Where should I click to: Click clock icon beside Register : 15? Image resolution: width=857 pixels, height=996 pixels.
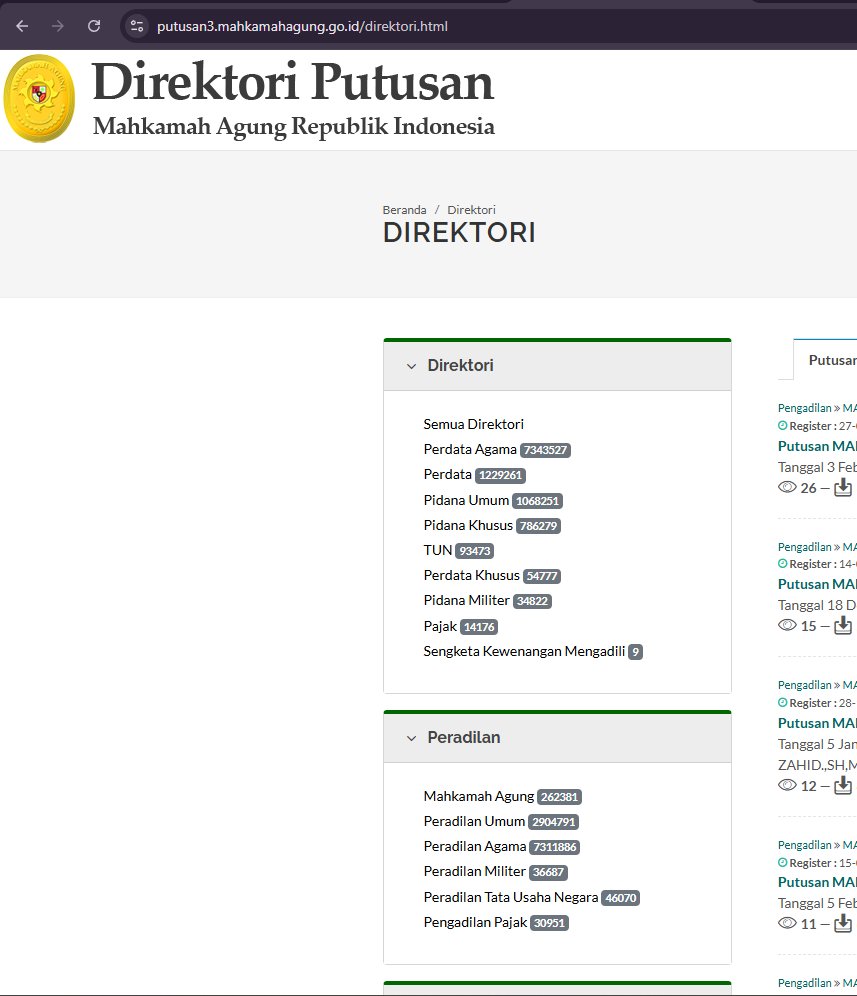tap(783, 863)
